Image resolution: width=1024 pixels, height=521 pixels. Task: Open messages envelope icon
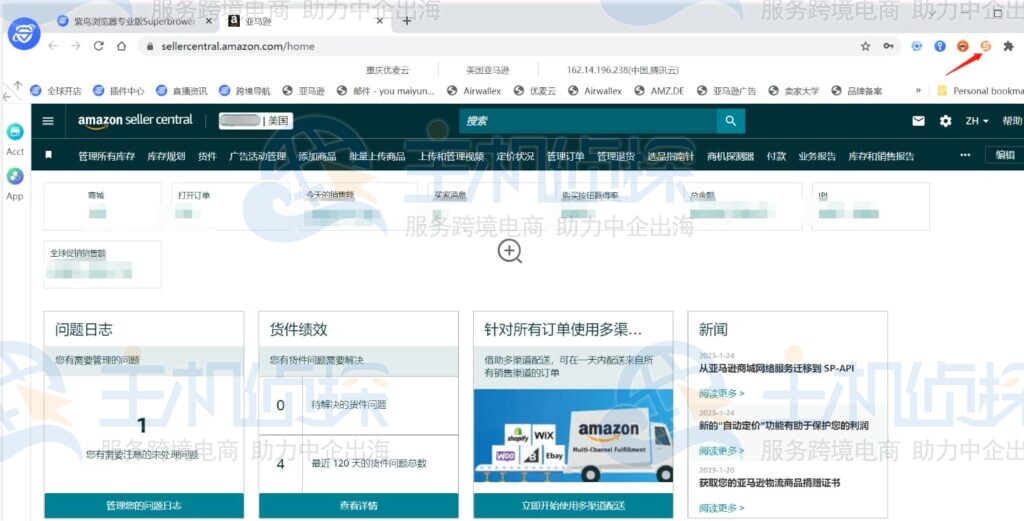coord(918,121)
